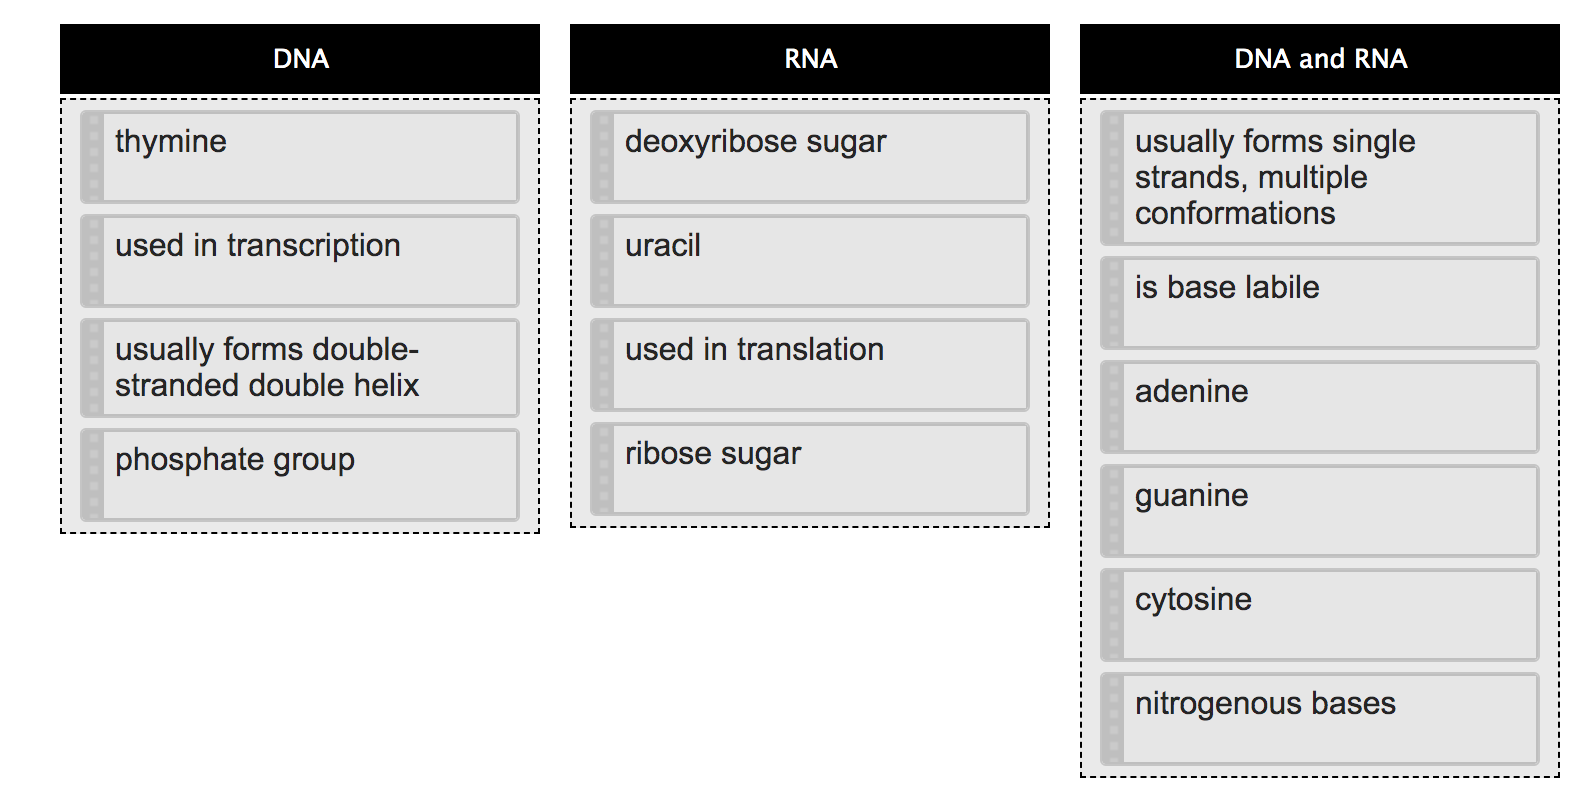Click the DNA column header

300,58
